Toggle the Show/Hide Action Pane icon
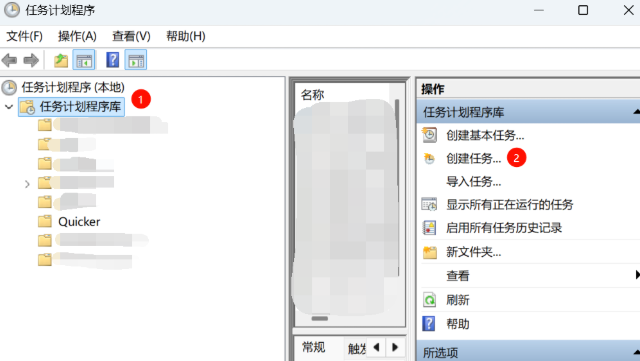 136,60
